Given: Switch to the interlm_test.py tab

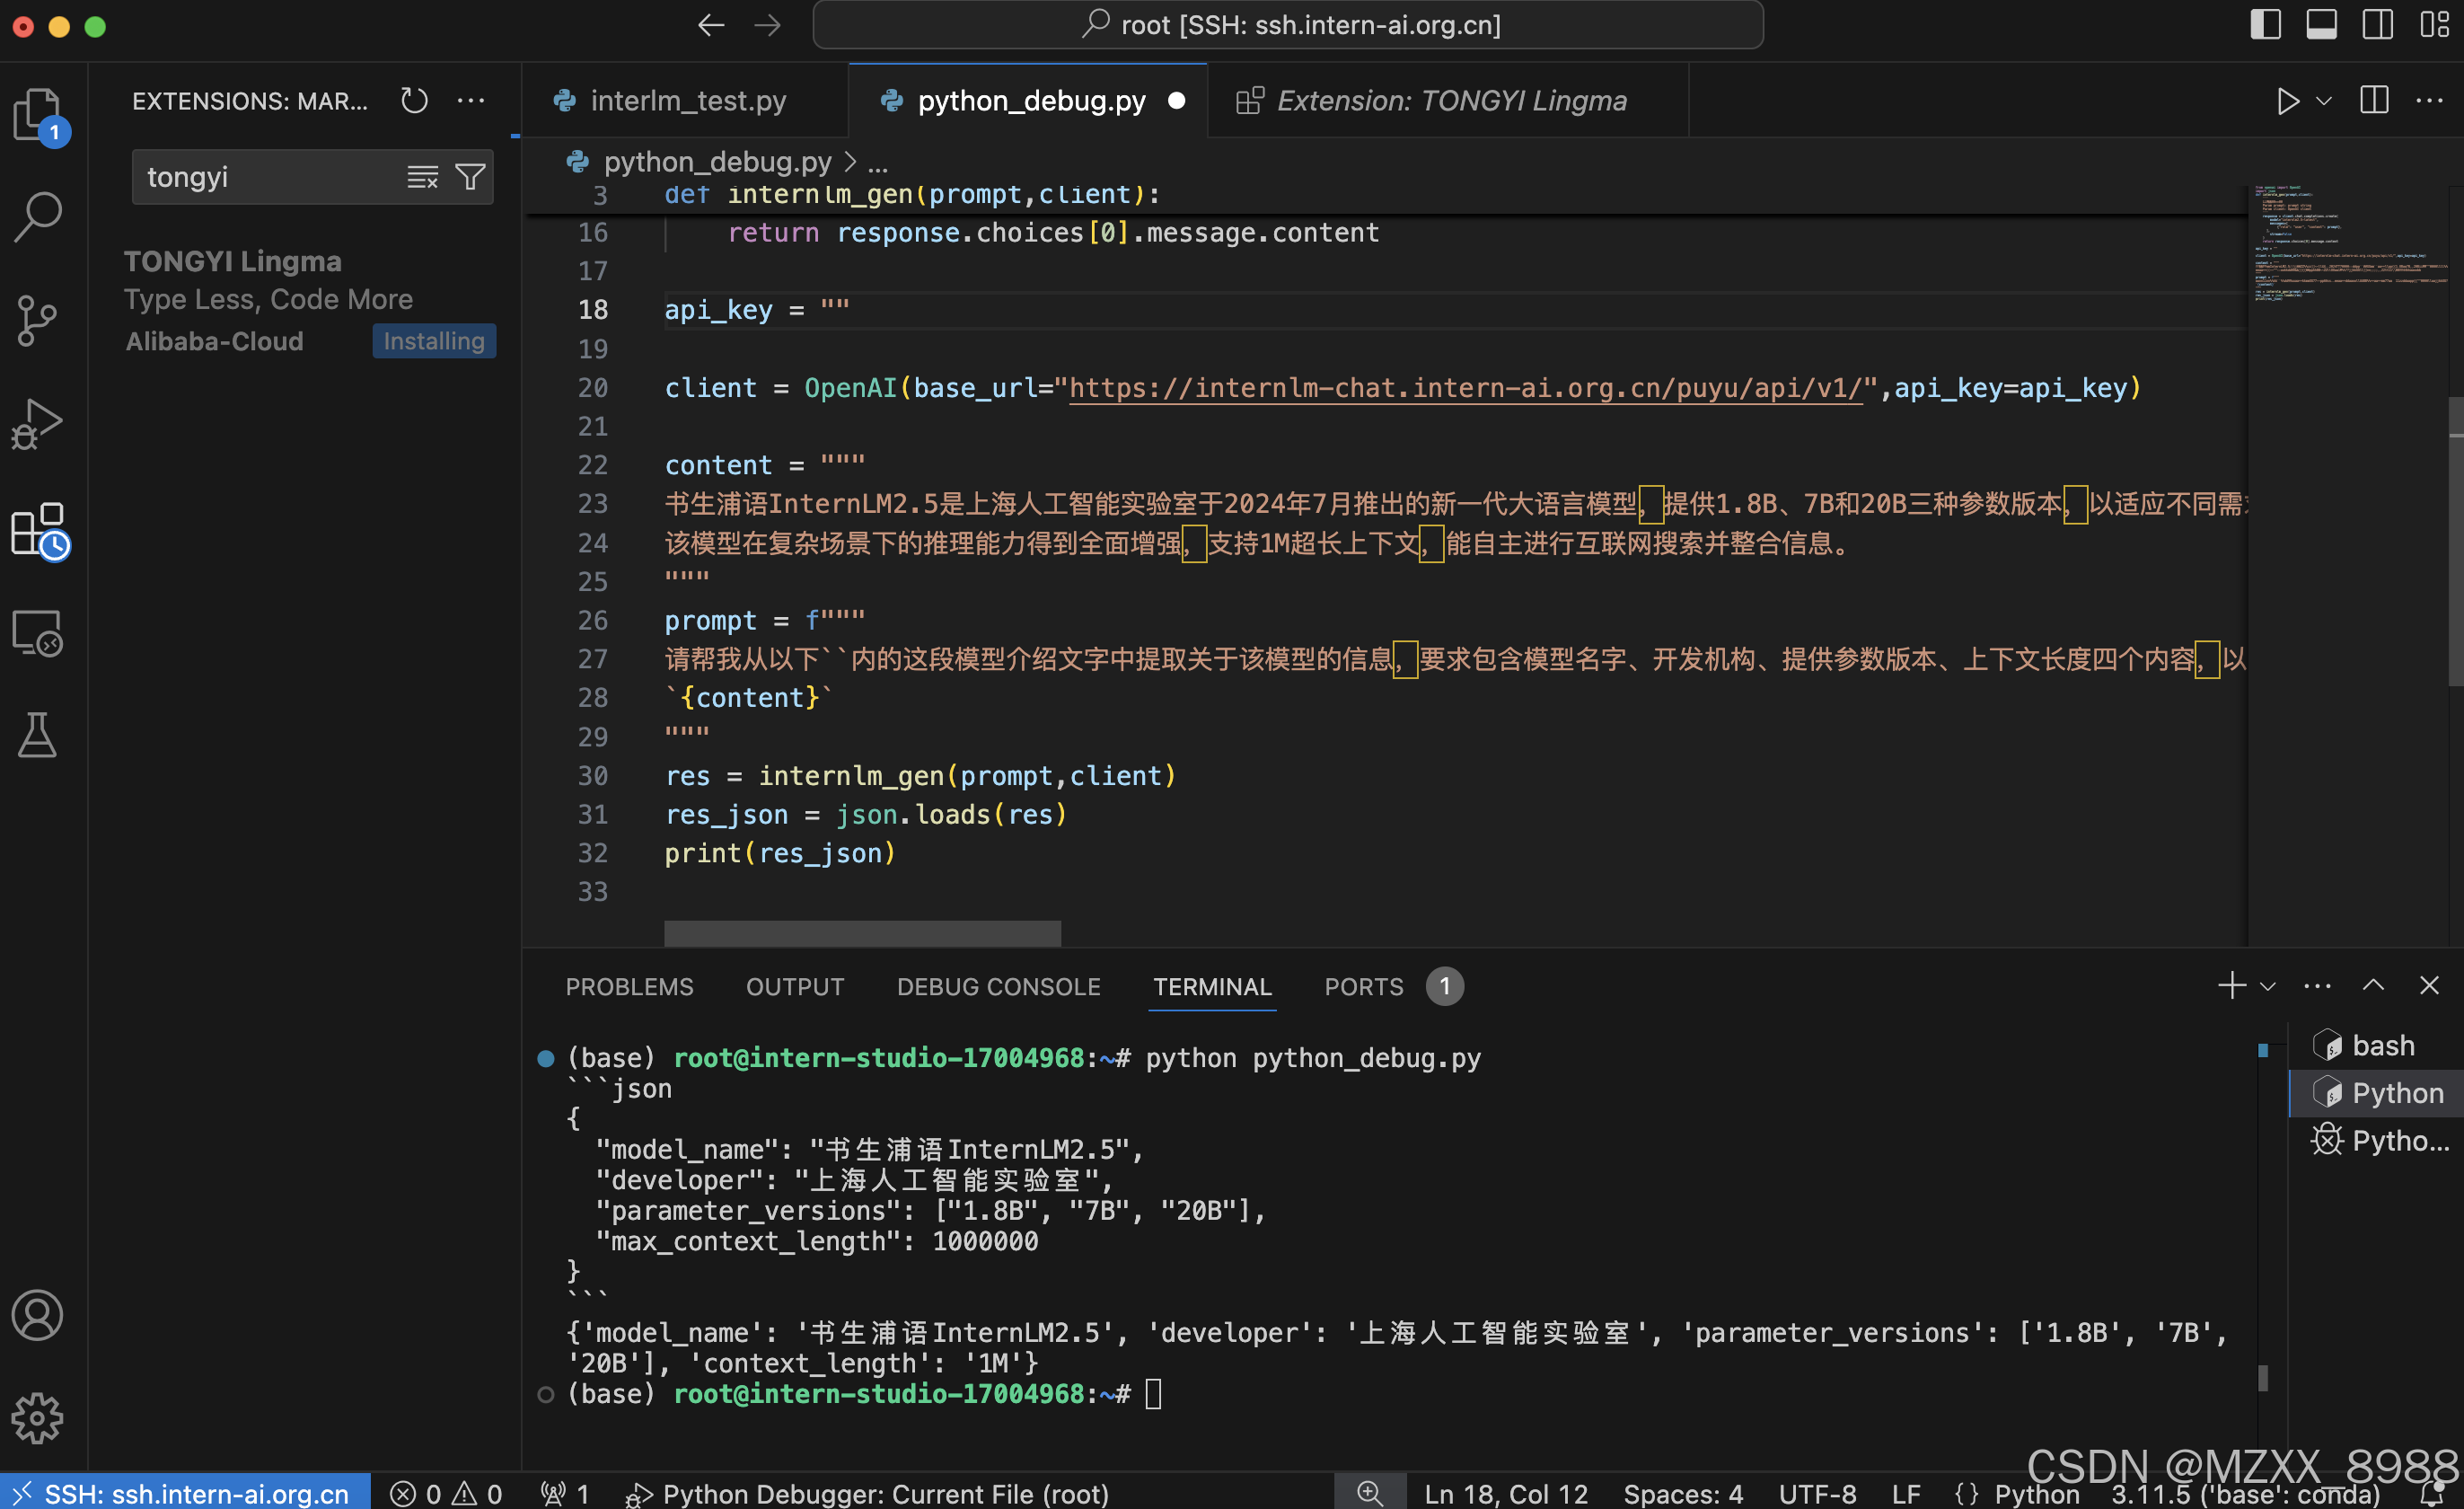Looking at the screenshot, I should (688, 100).
